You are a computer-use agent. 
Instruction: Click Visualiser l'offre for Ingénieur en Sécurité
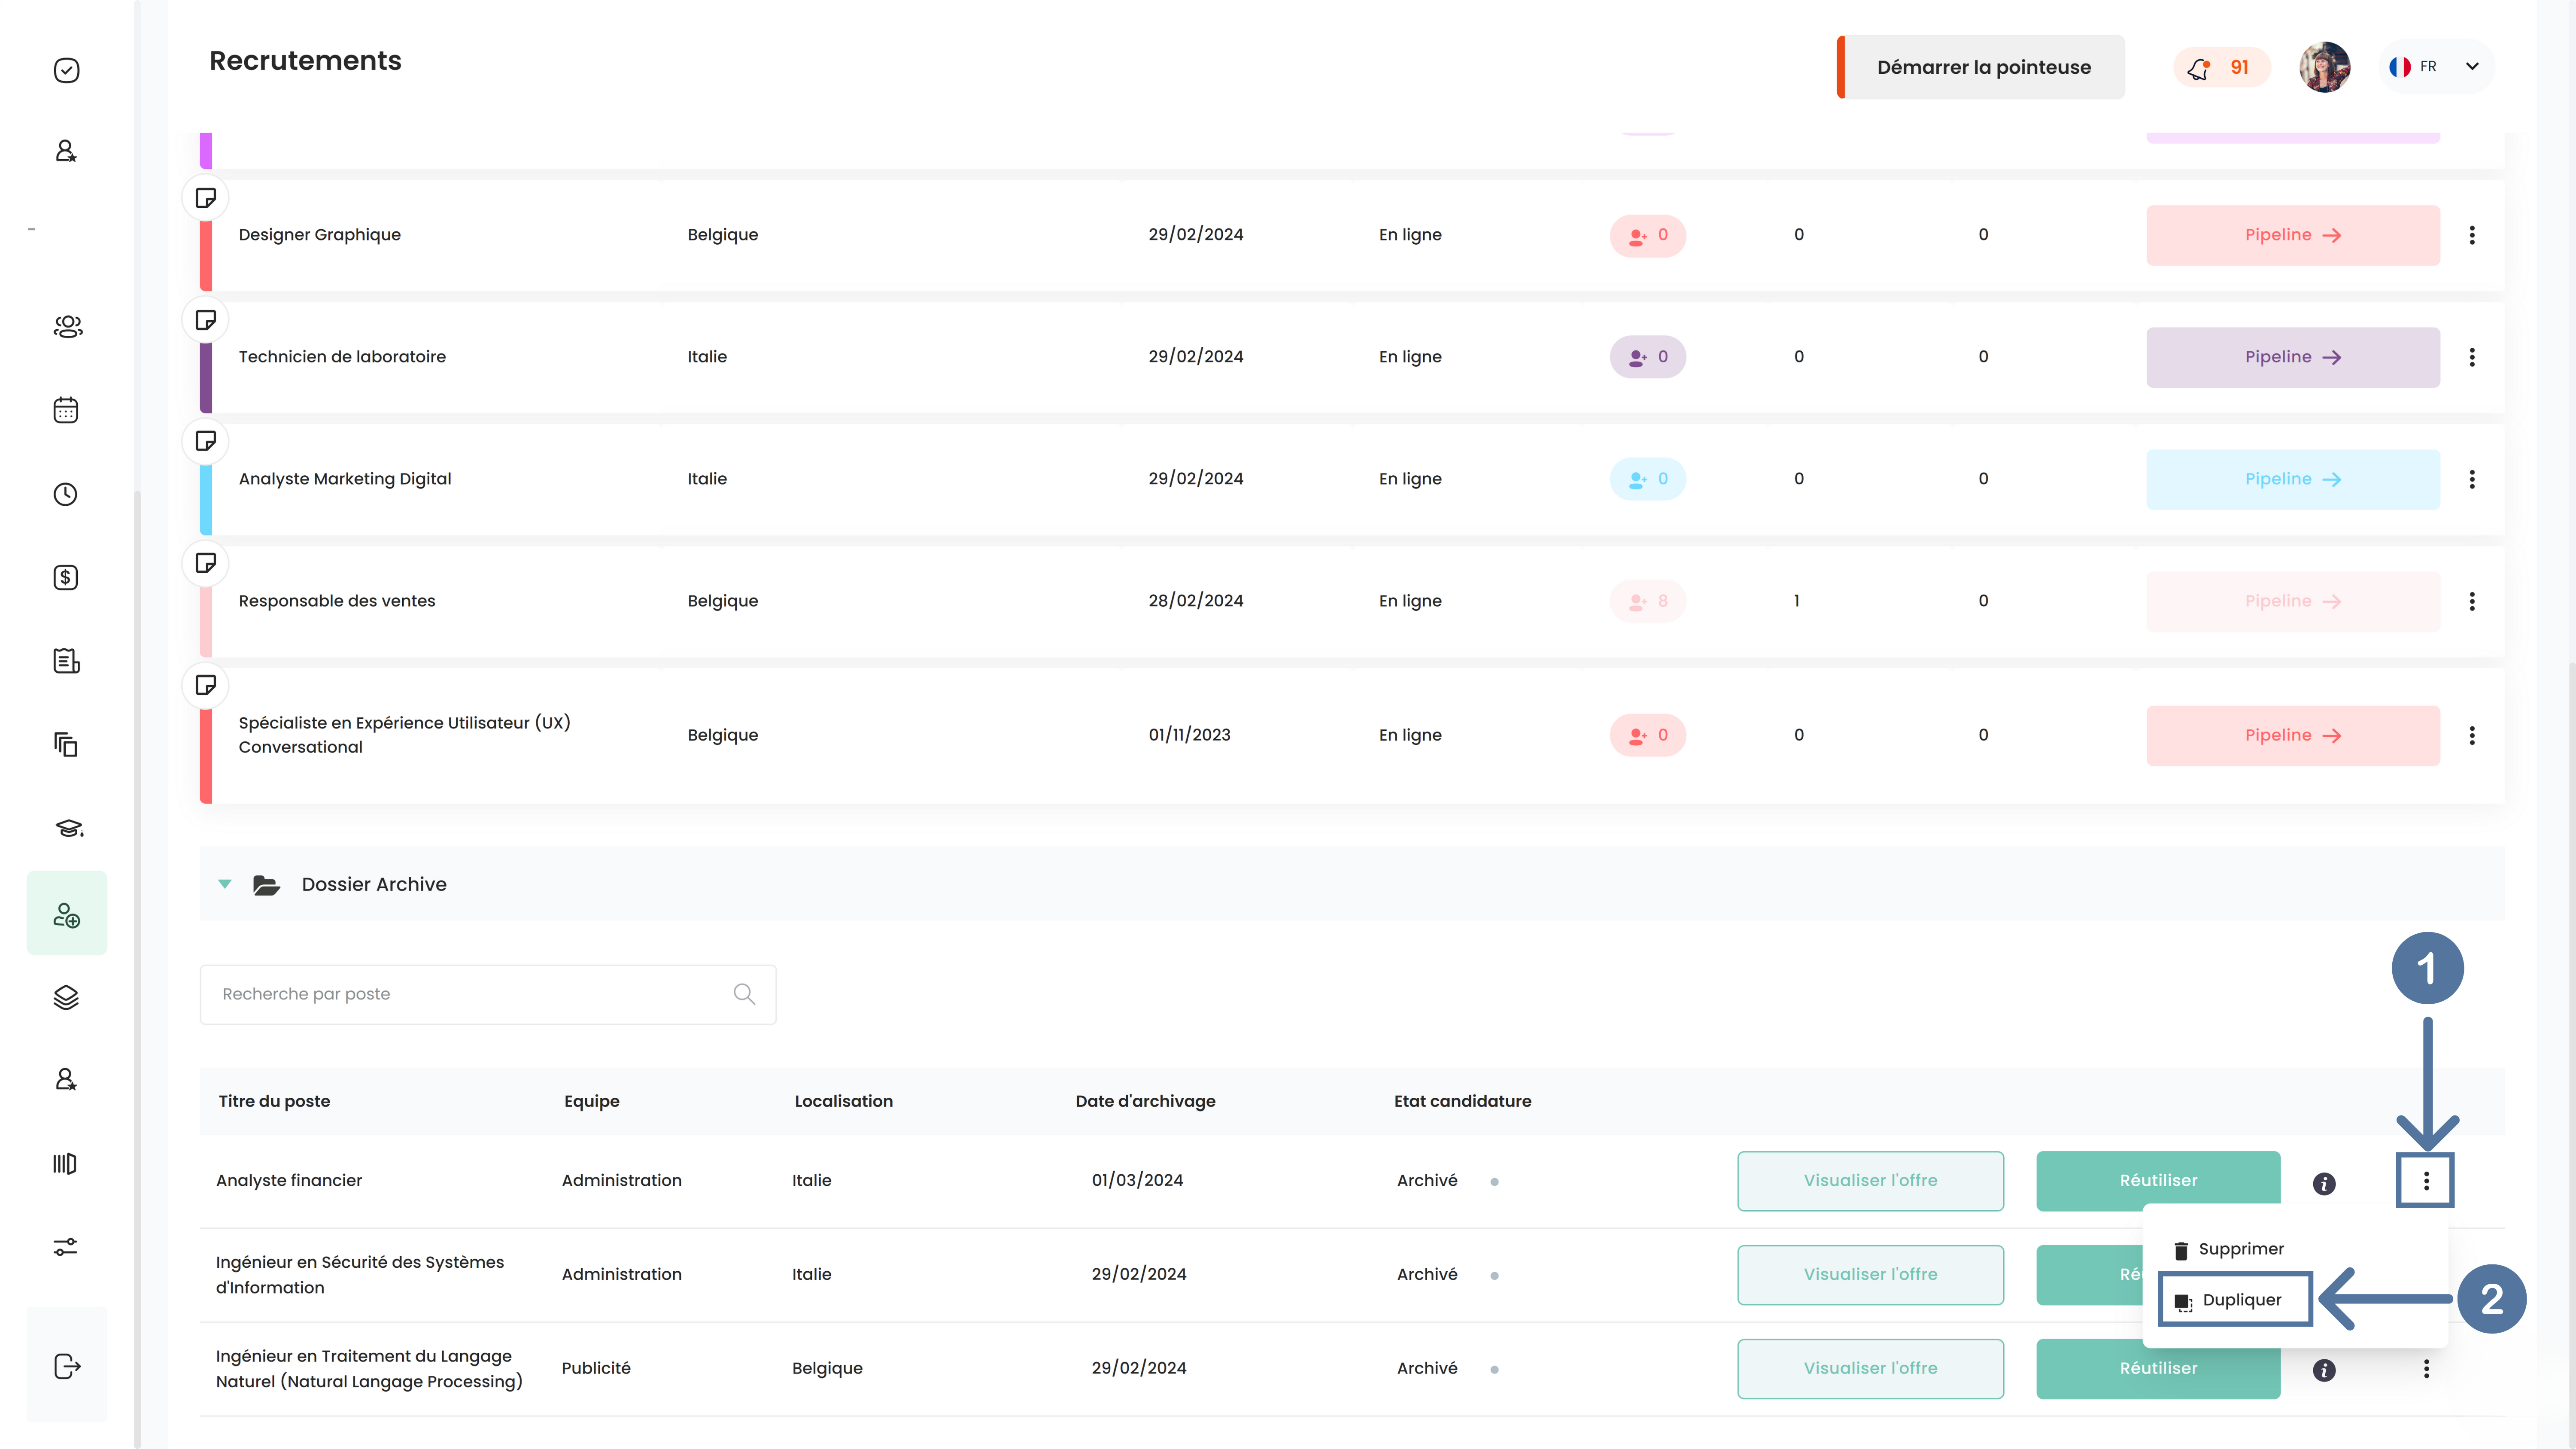click(1870, 1275)
